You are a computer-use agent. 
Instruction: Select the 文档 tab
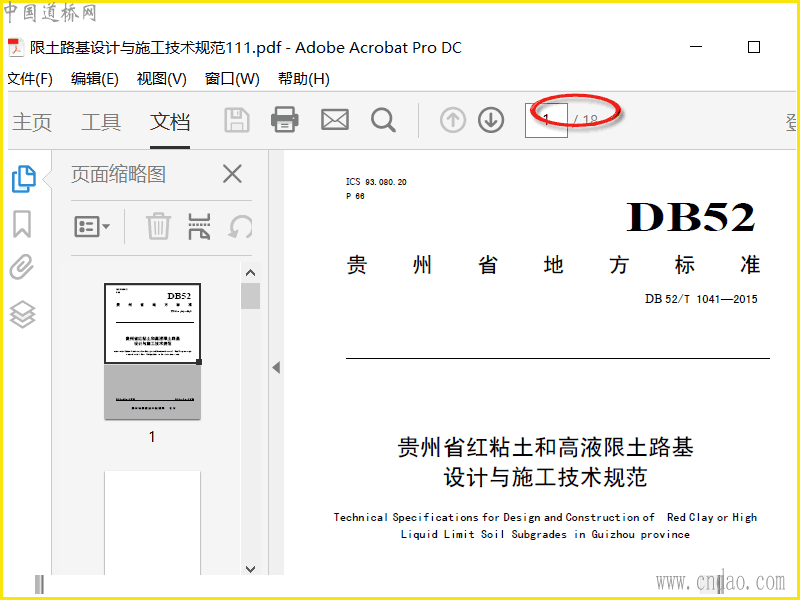[x=170, y=122]
